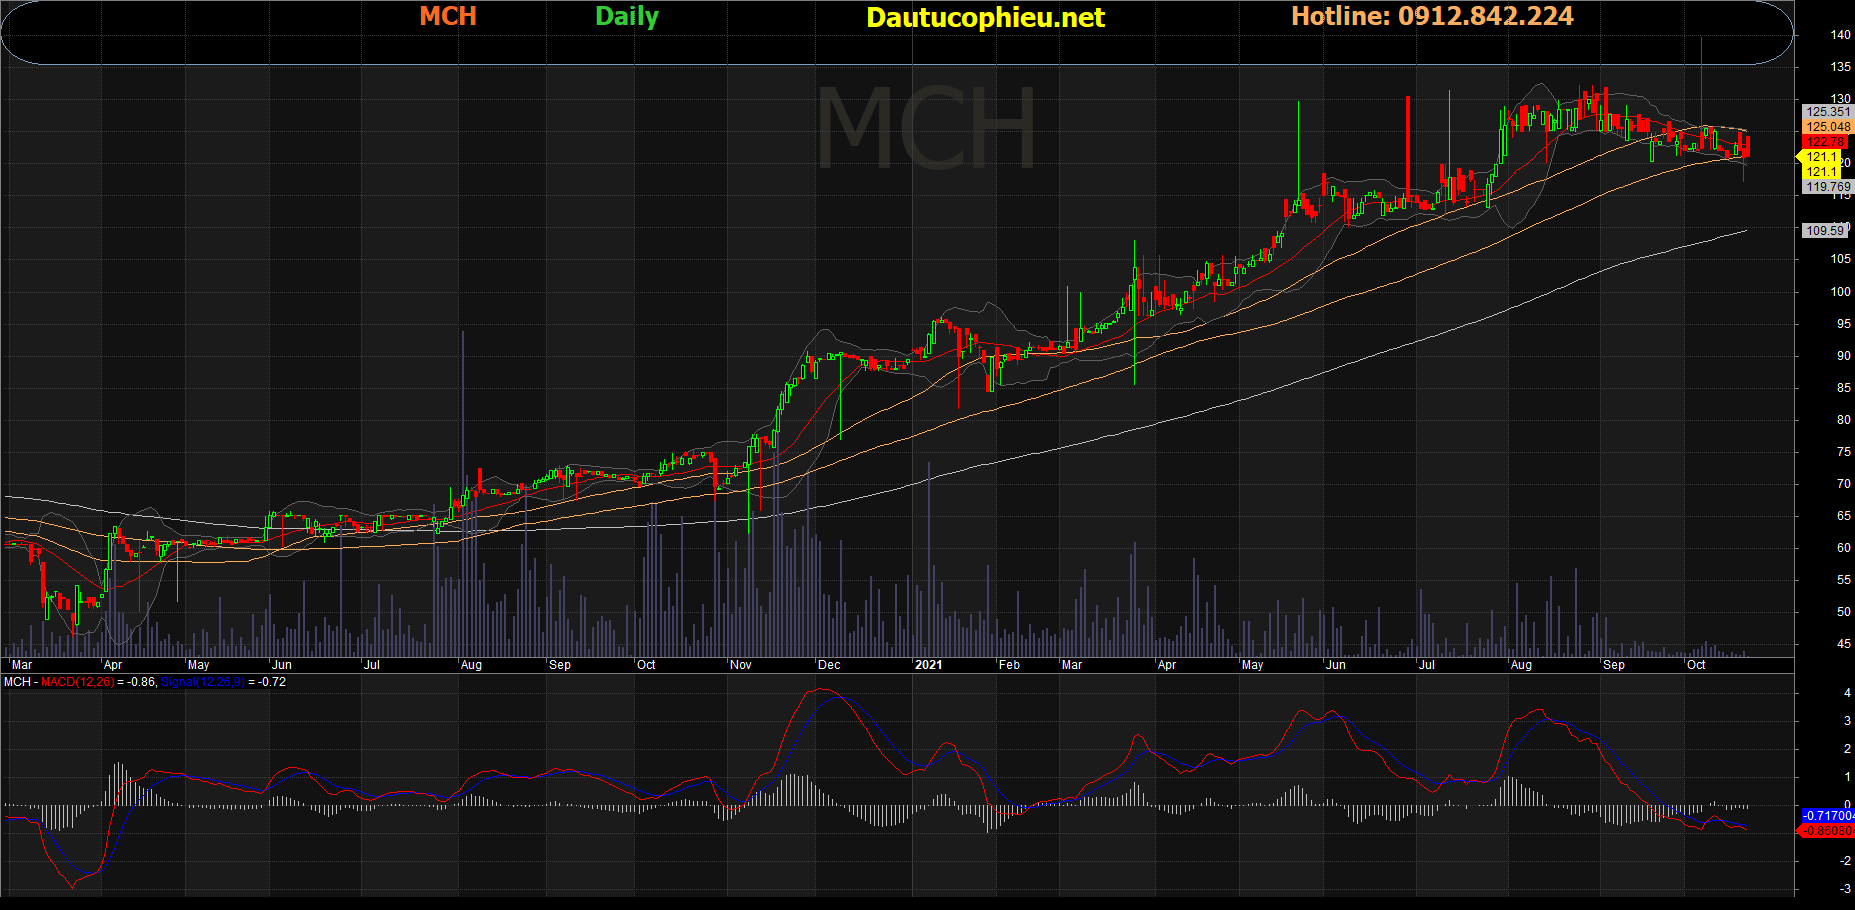Click the Oct marker at far right of time axis
This screenshot has width=1855, height=910.
point(1696,665)
